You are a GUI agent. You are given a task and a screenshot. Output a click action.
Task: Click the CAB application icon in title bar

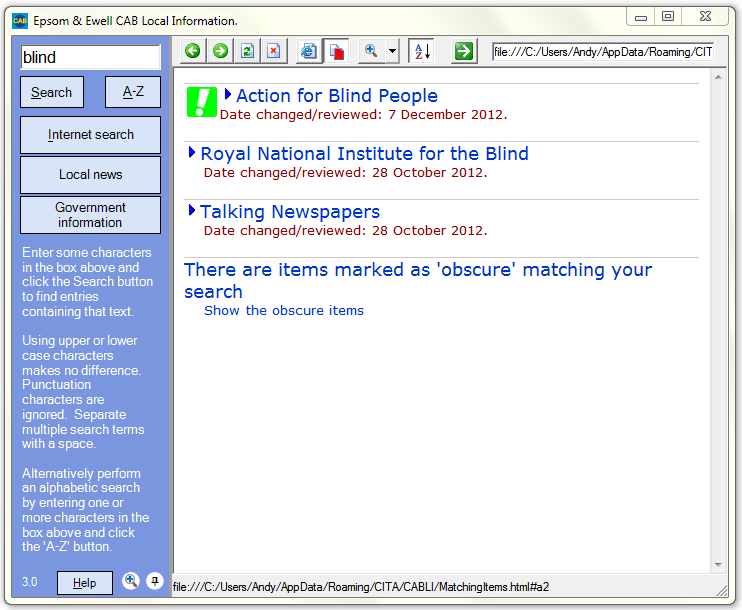20,21
